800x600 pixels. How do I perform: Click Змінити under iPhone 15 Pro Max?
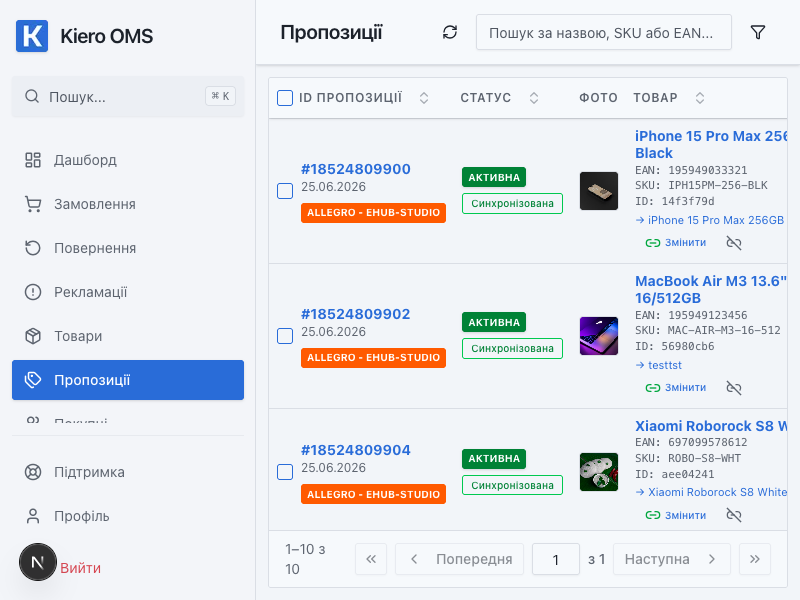[x=676, y=243]
